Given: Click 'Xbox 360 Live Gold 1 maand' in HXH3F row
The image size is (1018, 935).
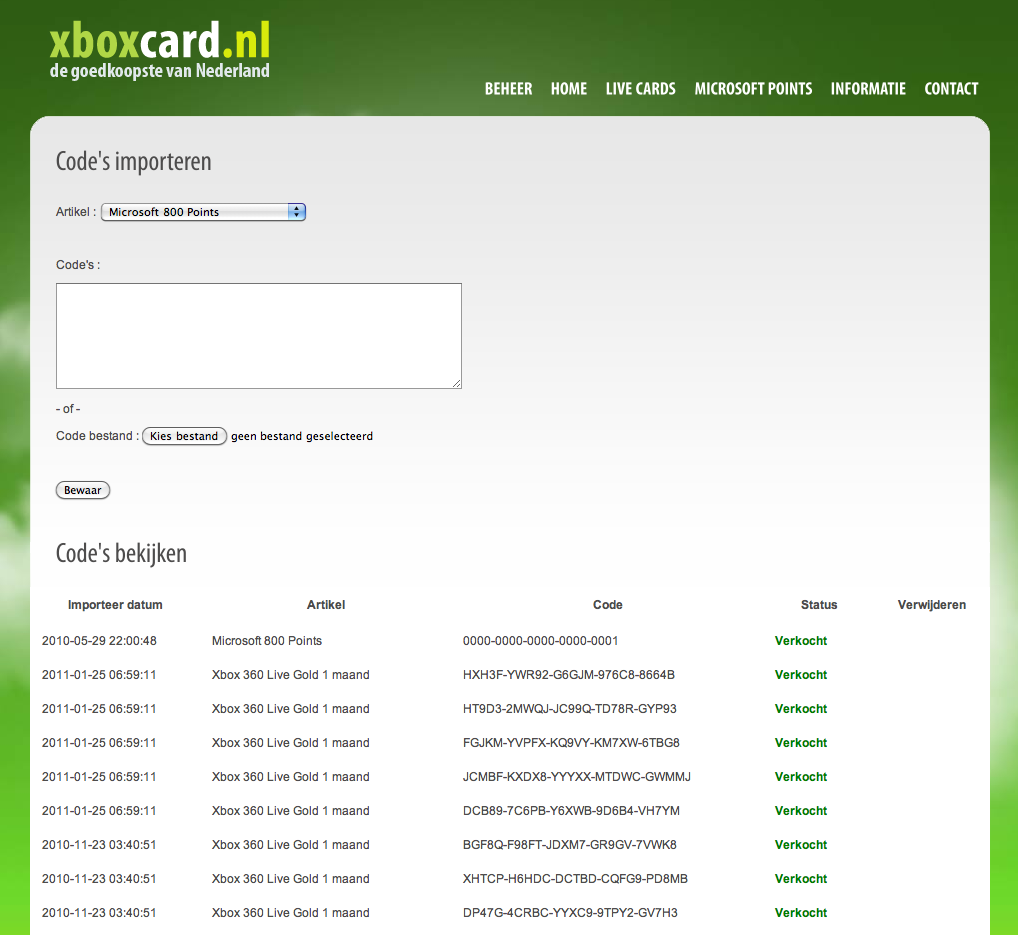Looking at the screenshot, I should point(291,675).
